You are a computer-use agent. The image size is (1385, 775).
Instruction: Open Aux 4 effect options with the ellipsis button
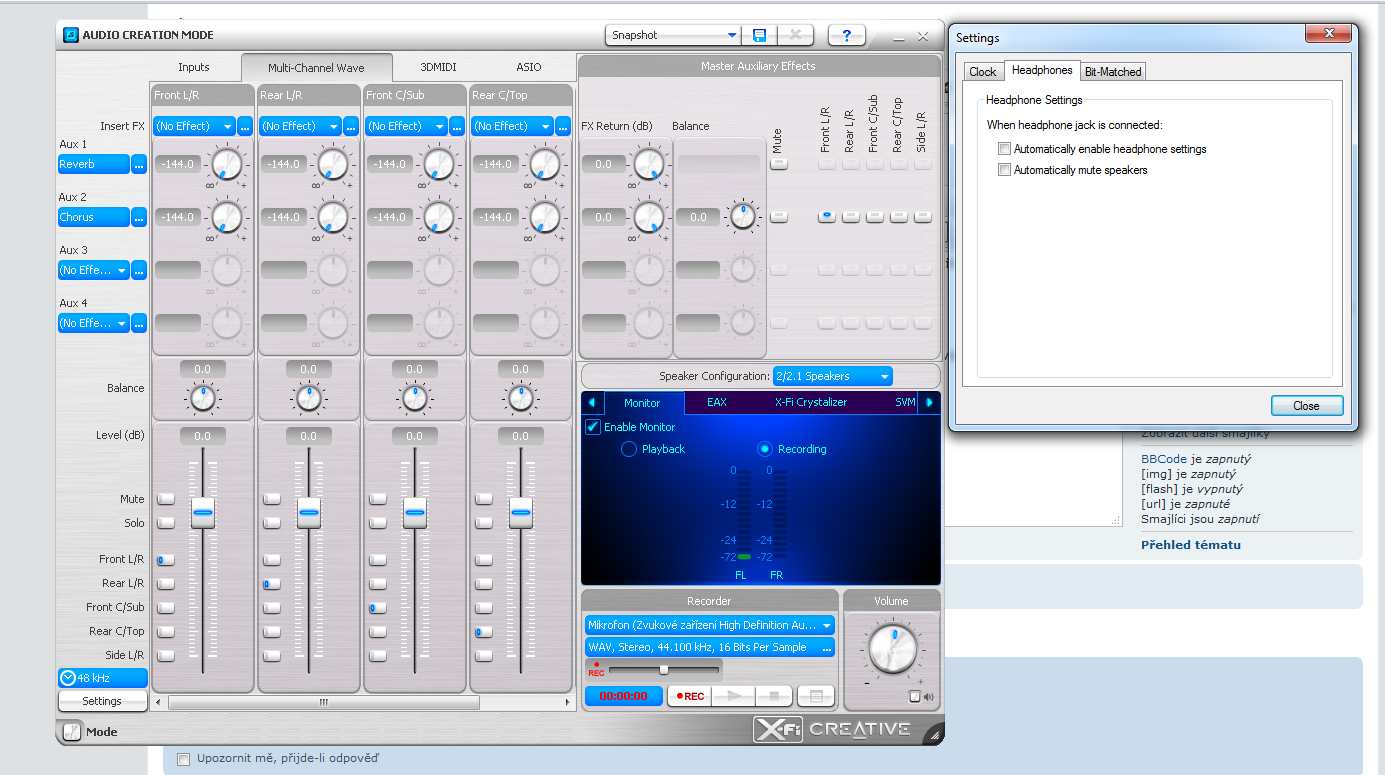[139, 323]
